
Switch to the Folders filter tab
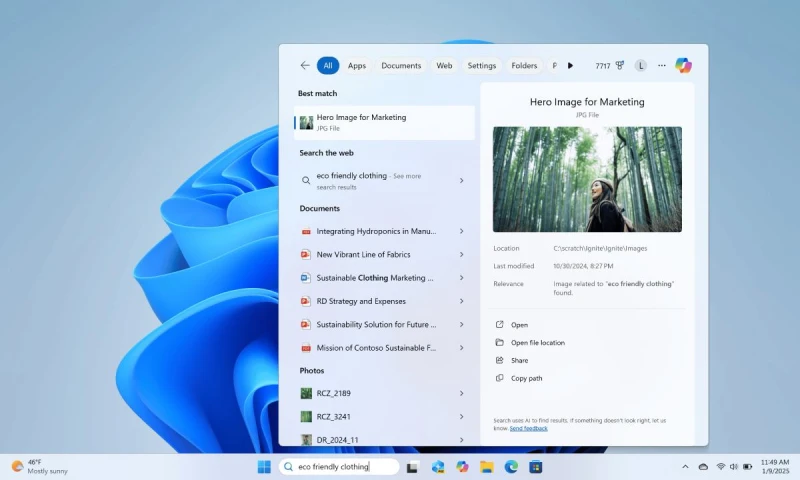pos(524,65)
